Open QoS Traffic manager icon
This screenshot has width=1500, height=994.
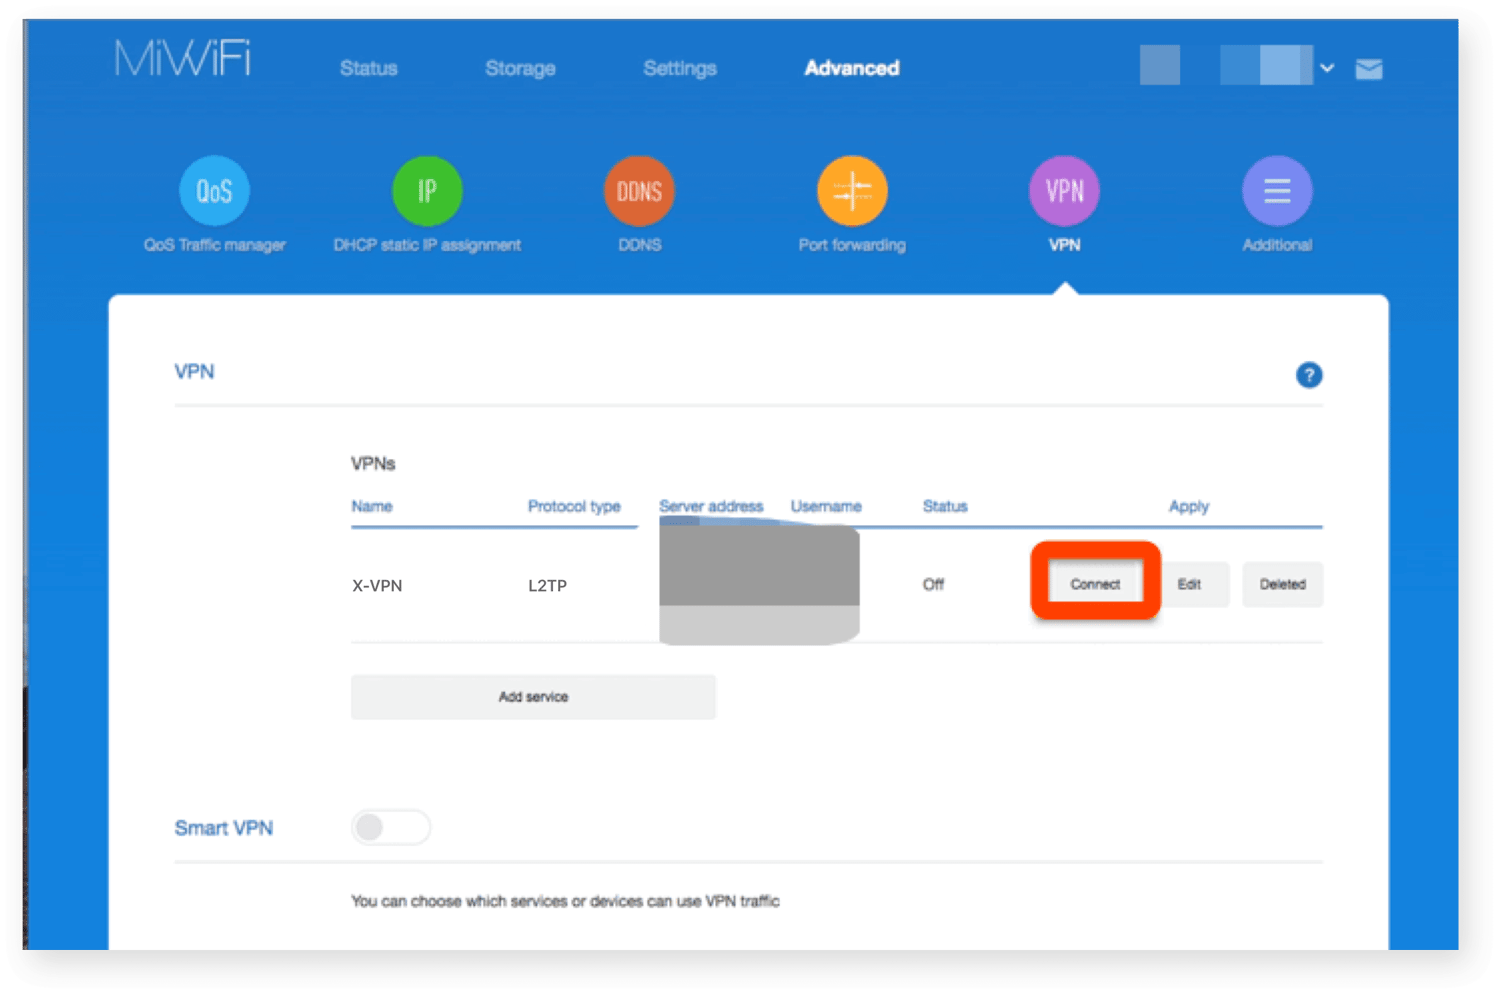[214, 191]
